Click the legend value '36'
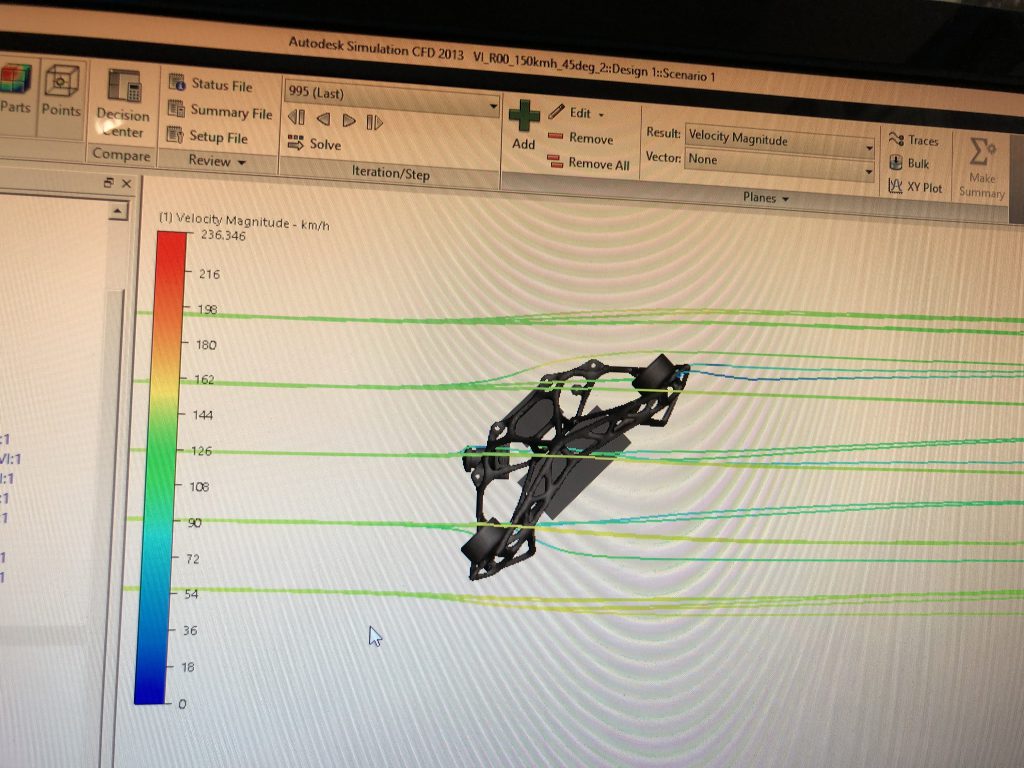This screenshot has width=1024, height=768. click(x=190, y=631)
